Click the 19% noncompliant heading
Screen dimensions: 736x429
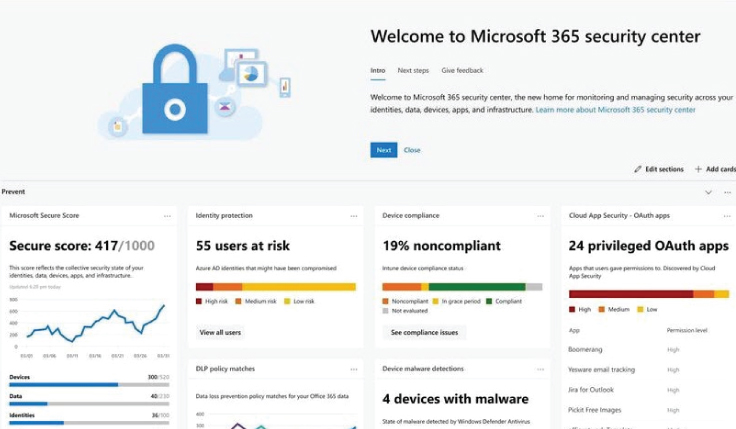[441, 246]
